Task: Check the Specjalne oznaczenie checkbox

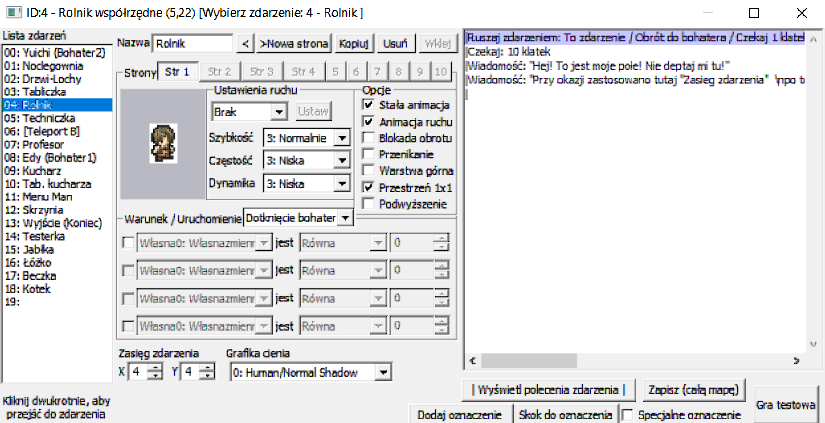Action: (627, 414)
